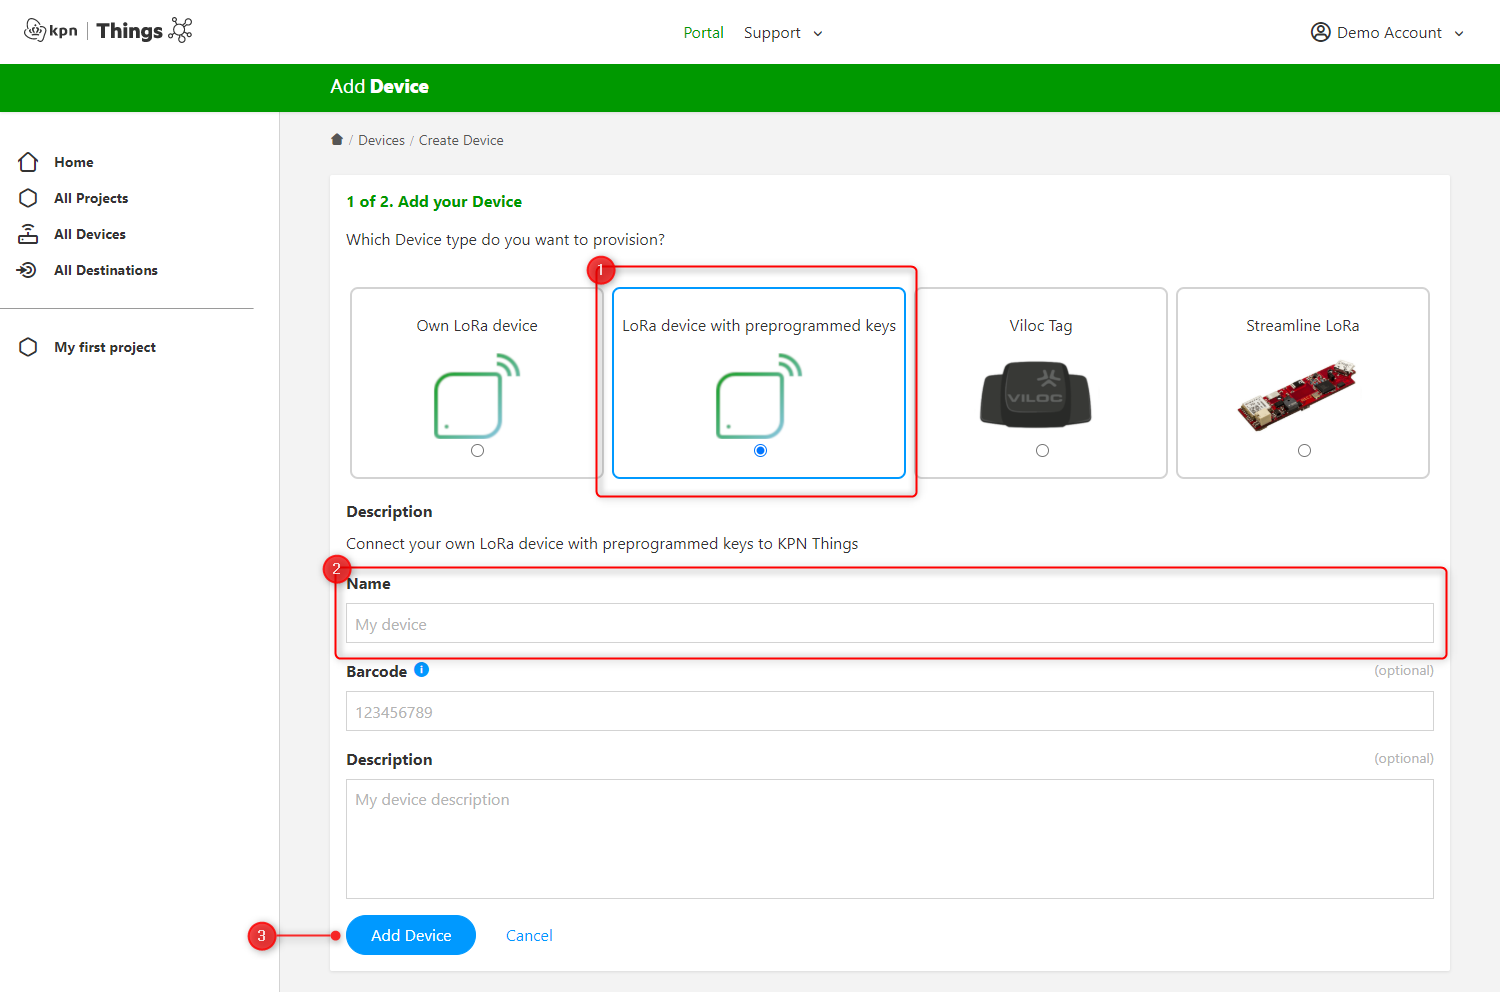
Task: Go to Home in sidebar
Action: click(x=74, y=162)
